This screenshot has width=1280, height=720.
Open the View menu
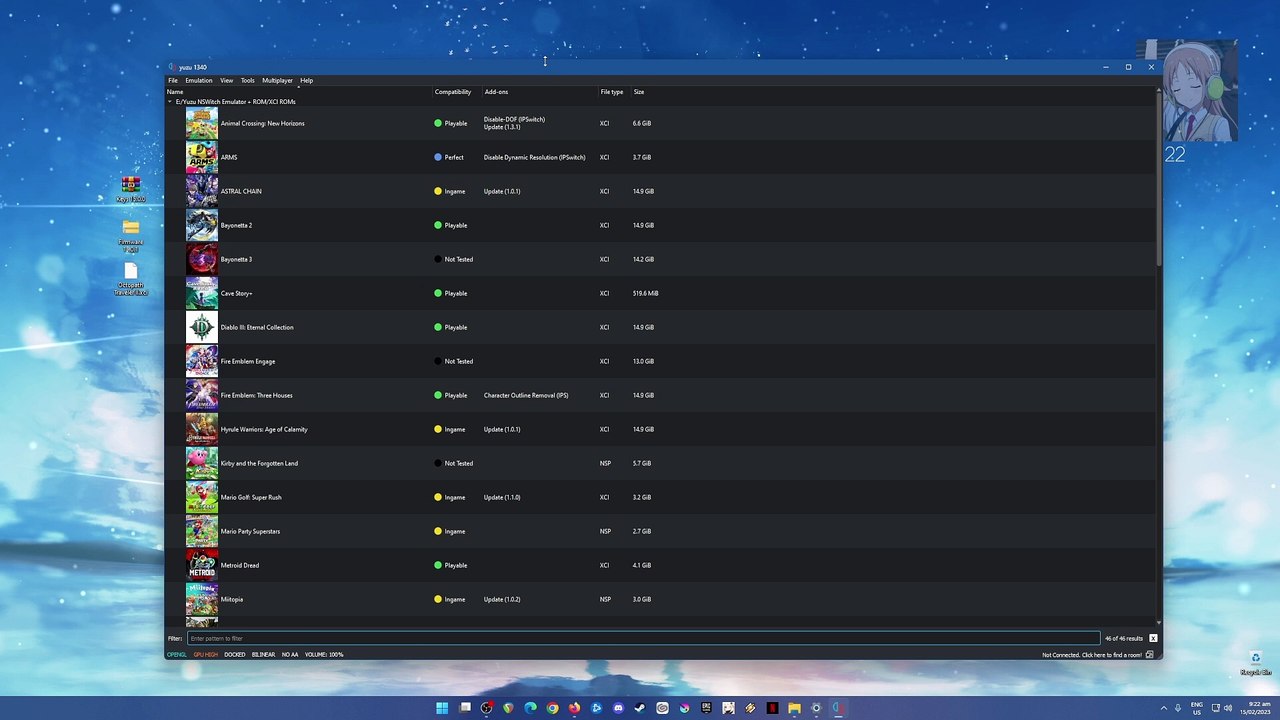tap(227, 81)
